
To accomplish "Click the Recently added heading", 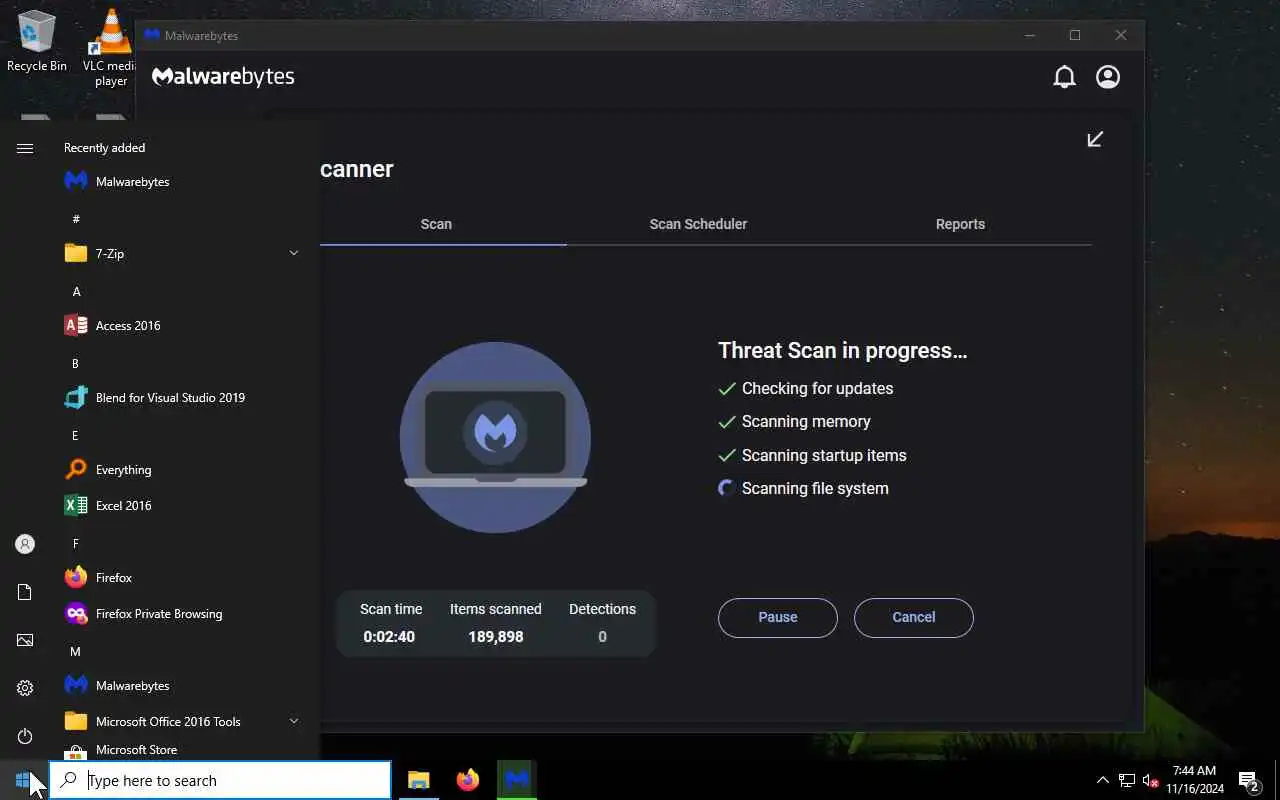I will point(104,147).
